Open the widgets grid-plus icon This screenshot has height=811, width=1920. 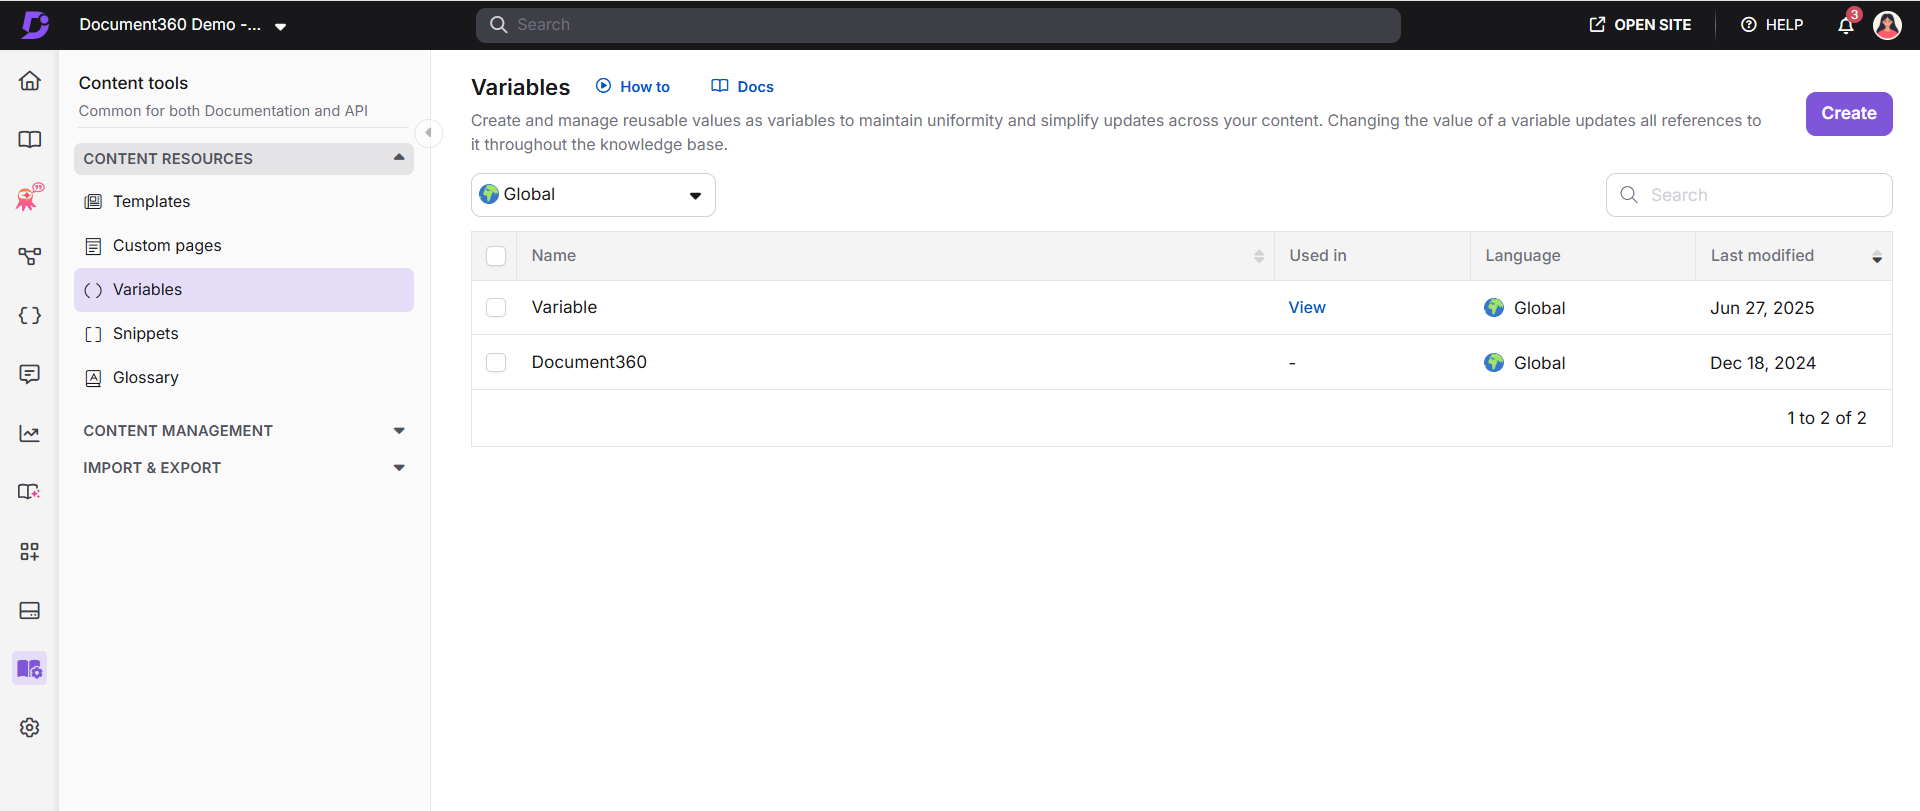(x=30, y=552)
